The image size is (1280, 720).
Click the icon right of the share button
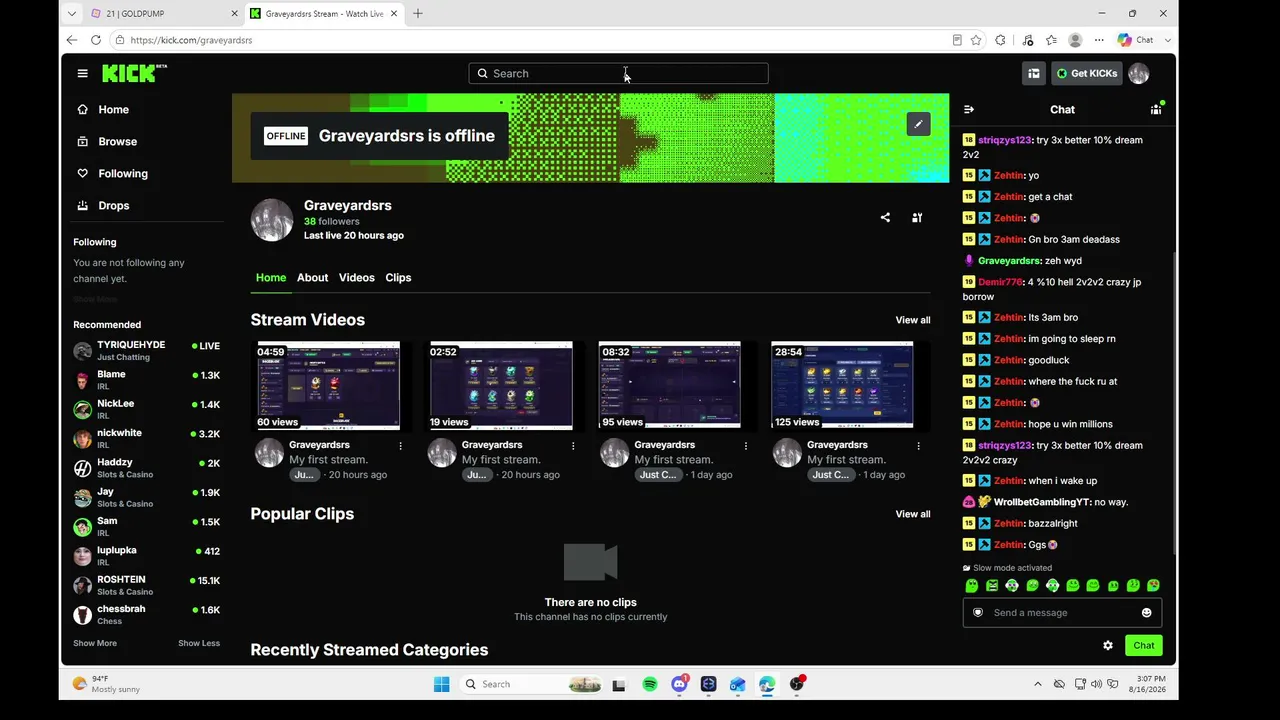coord(917,217)
